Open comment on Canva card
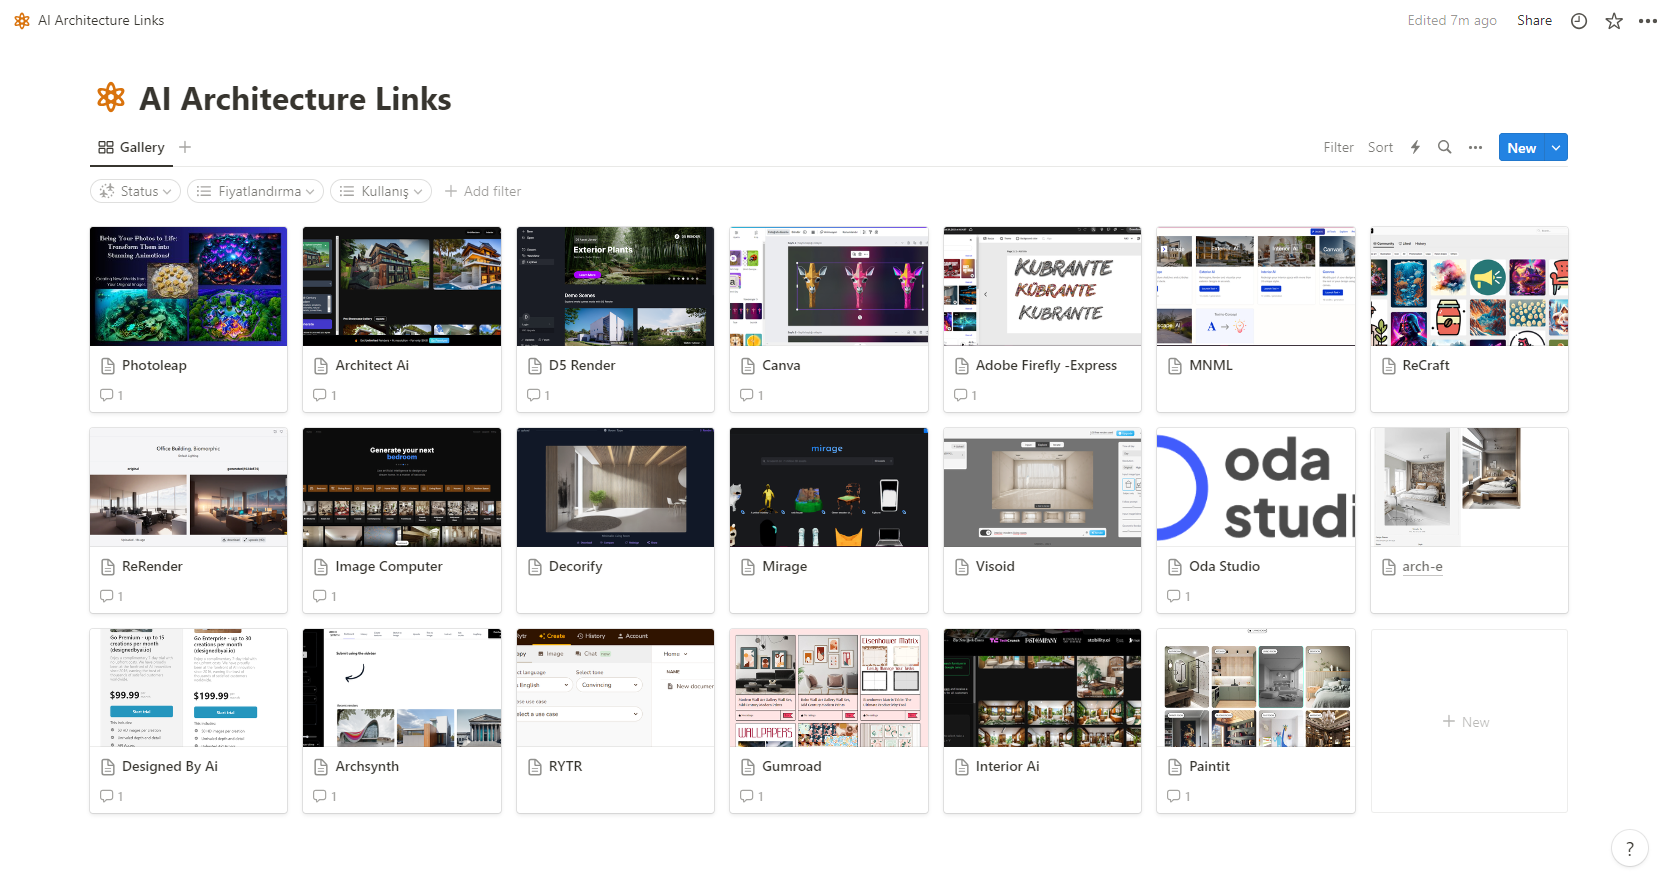This screenshot has width=1664, height=891. [x=751, y=395]
